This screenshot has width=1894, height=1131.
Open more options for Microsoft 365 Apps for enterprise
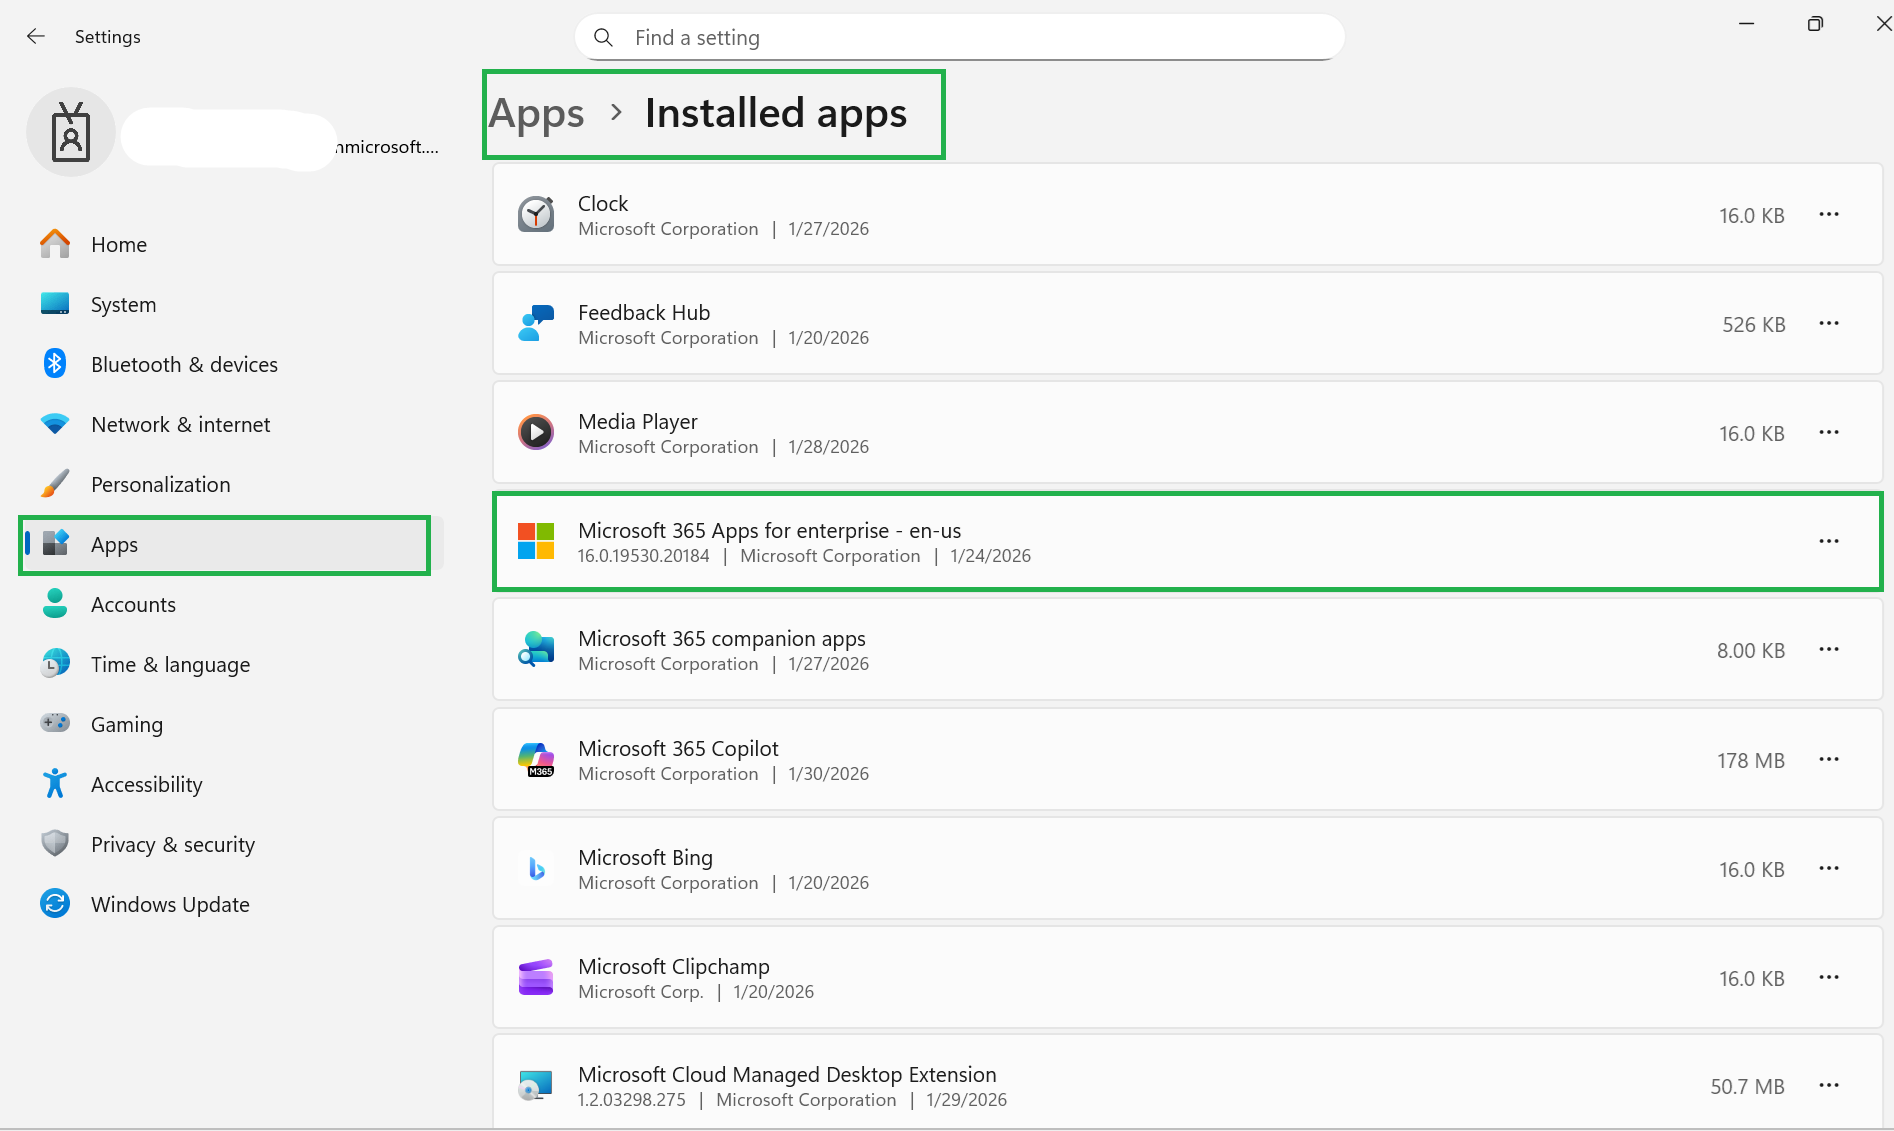pyautogui.click(x=1829, y=541)
